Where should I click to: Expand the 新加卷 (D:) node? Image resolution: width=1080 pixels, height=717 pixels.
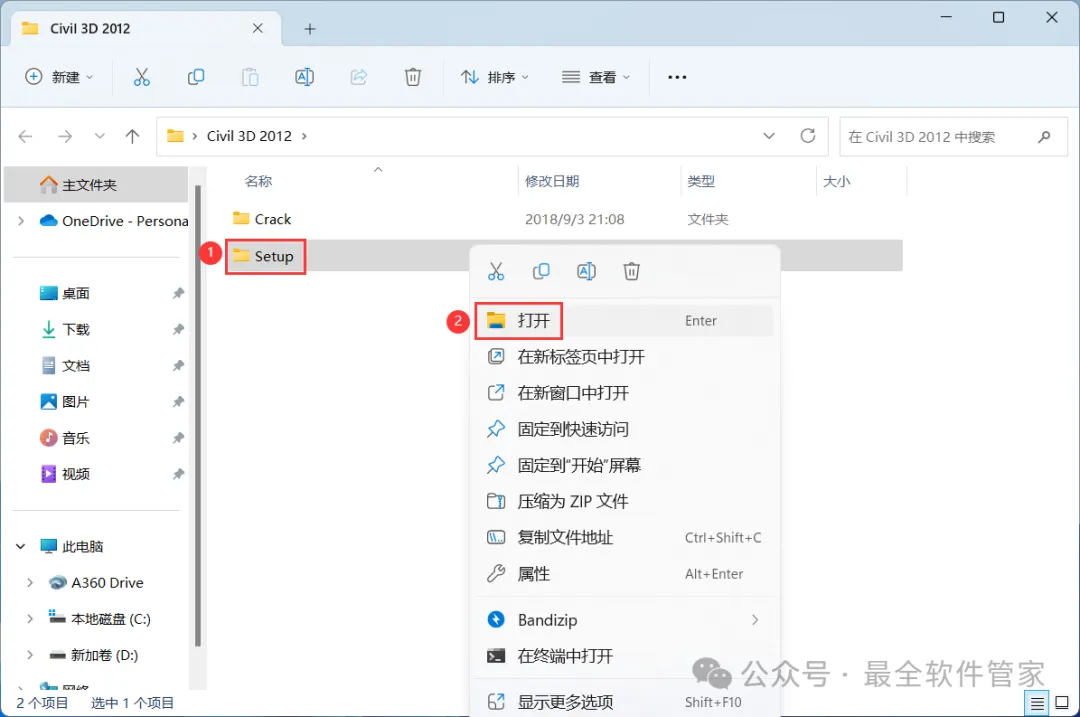[30, 655]
